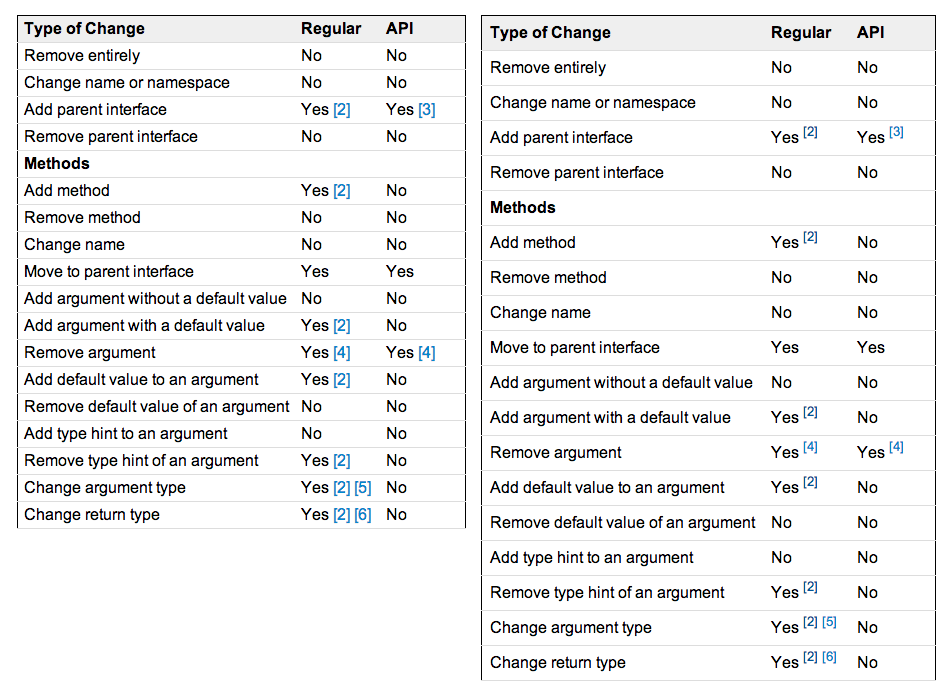Open inline footnote [2] in Change return type row
950x698 pixels.
341,515
